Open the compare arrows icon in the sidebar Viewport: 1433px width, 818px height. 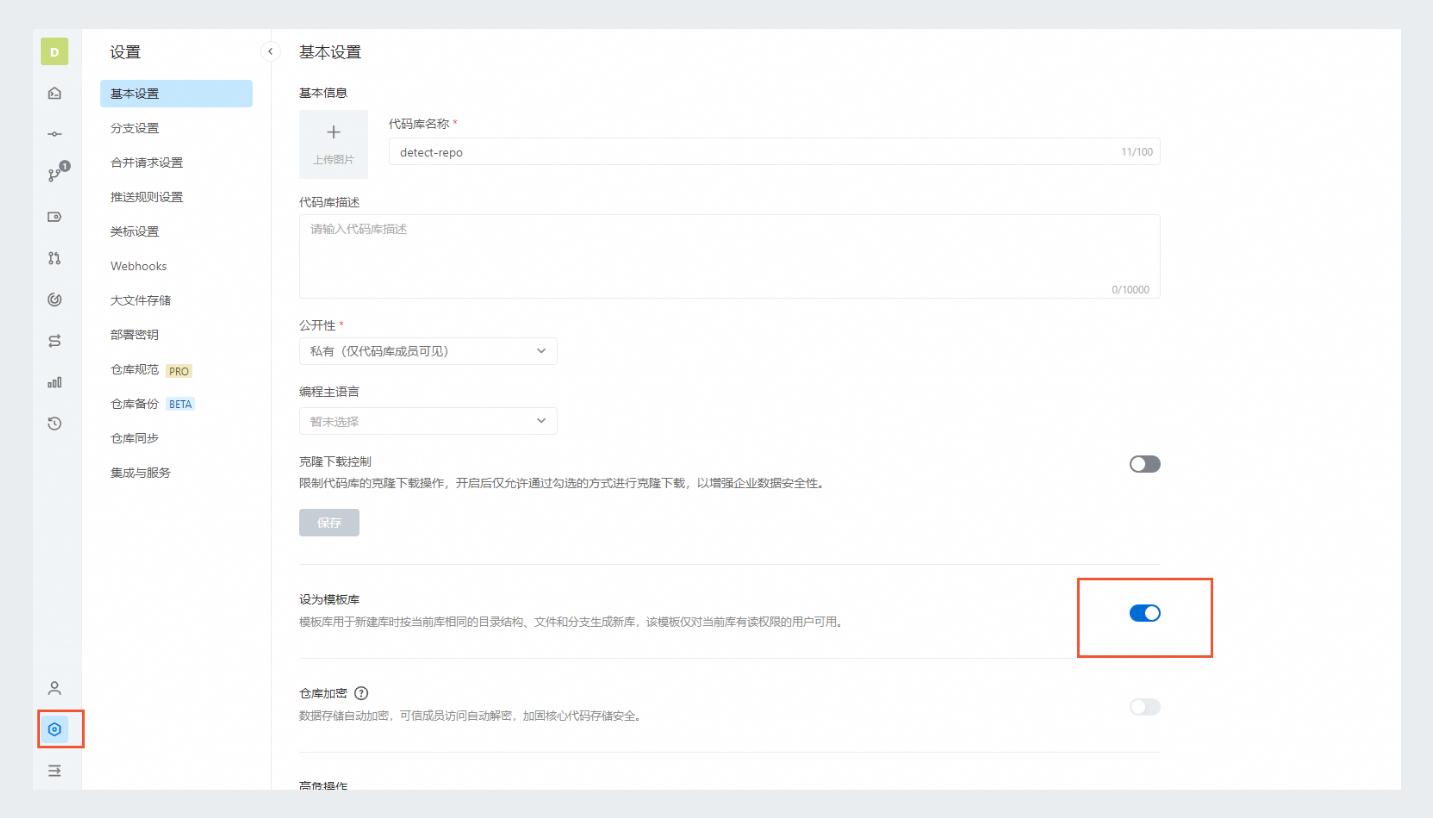(55, 341)
